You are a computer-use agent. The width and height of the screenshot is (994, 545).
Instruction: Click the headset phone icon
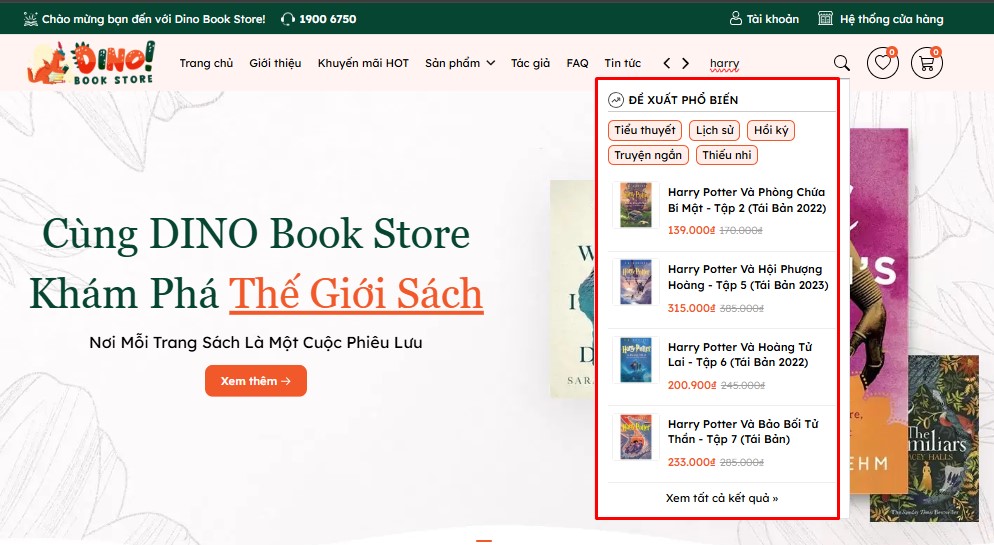[288, 19]
